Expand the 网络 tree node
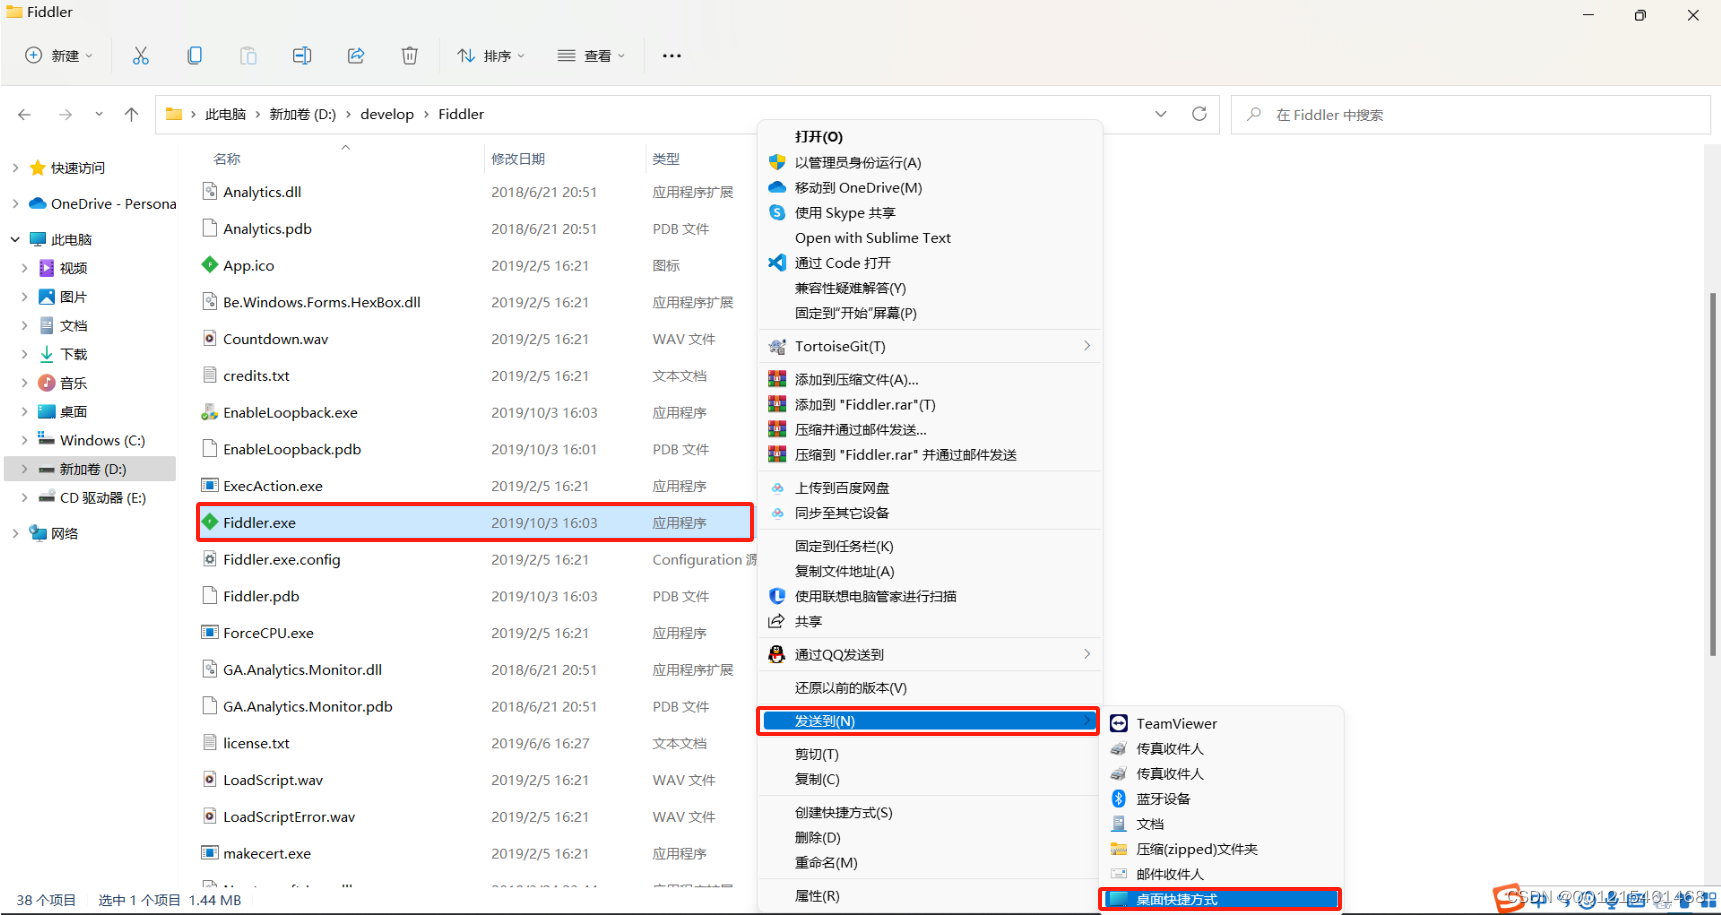 coord(15,533)
